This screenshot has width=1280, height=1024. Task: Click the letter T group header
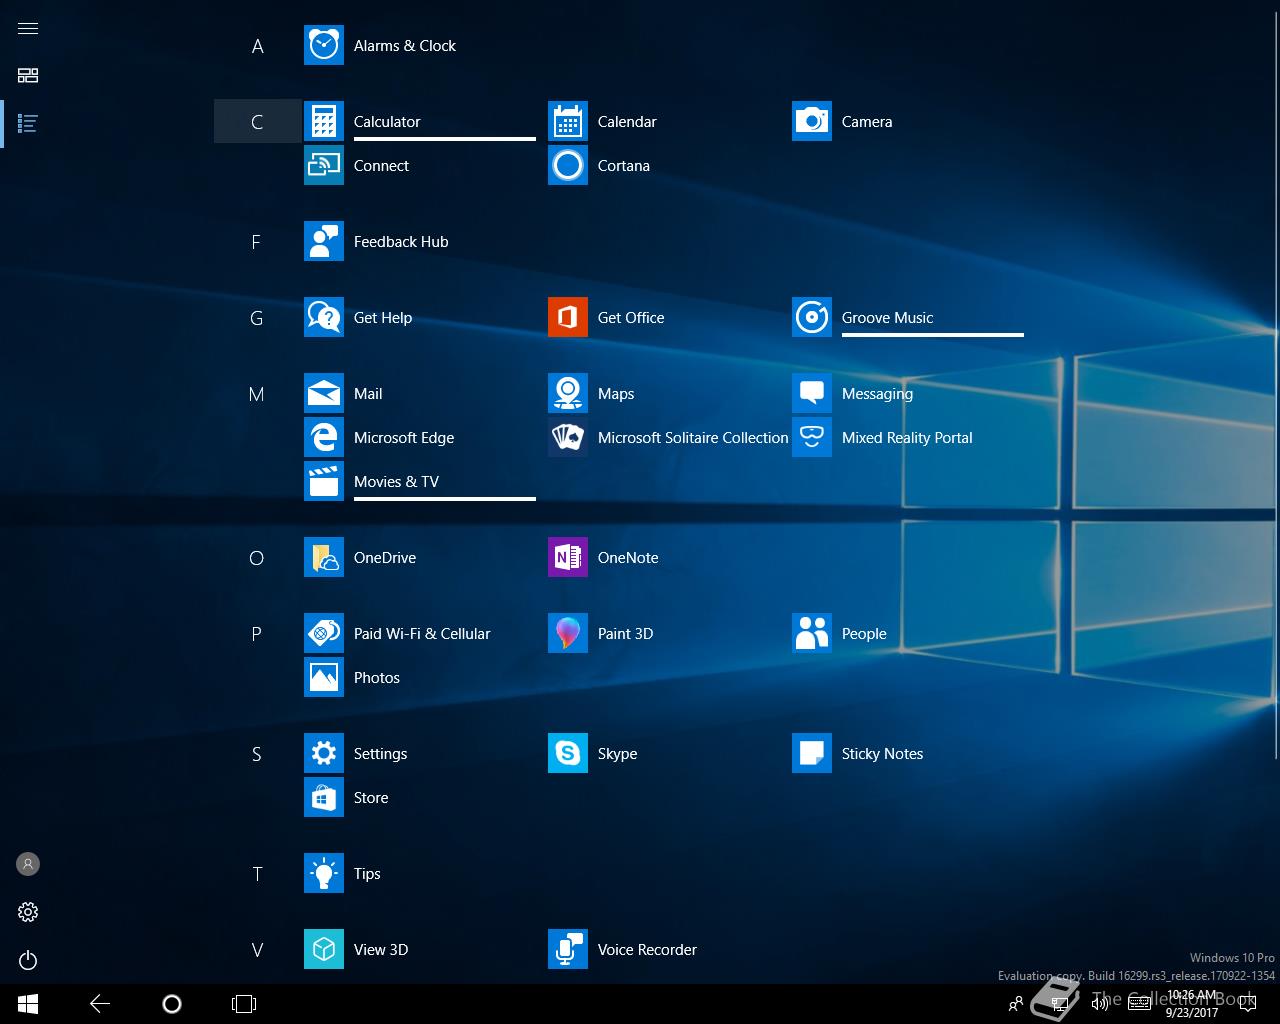[x=257, y=874]
